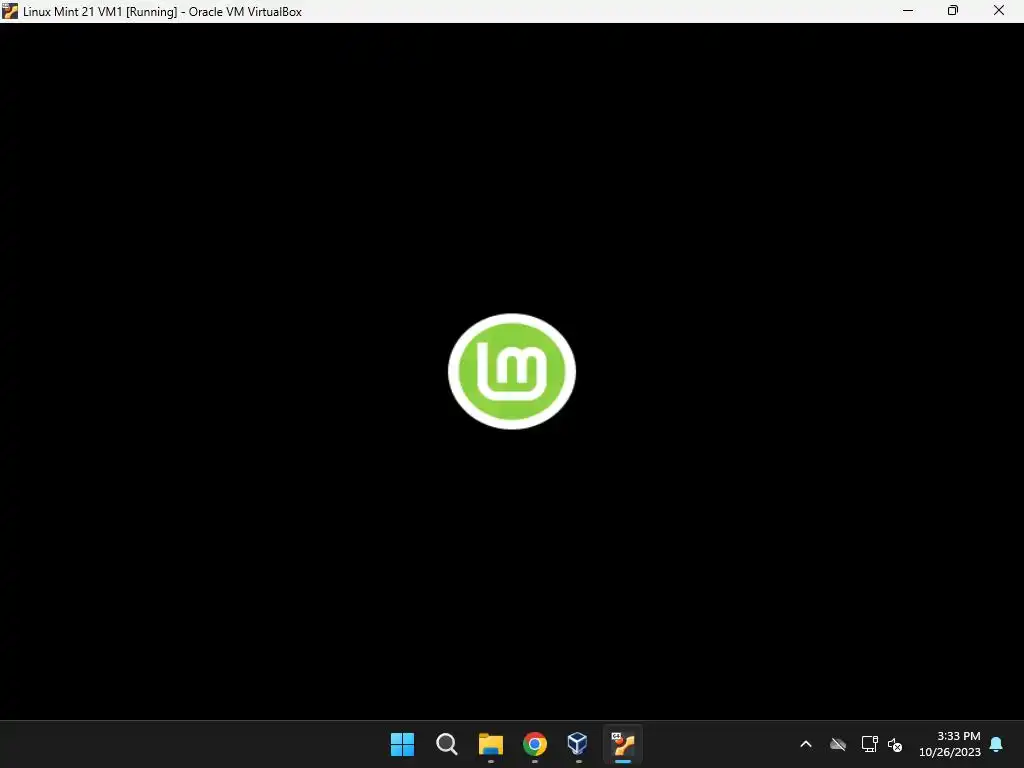Open the notification bell

(997, 744)
